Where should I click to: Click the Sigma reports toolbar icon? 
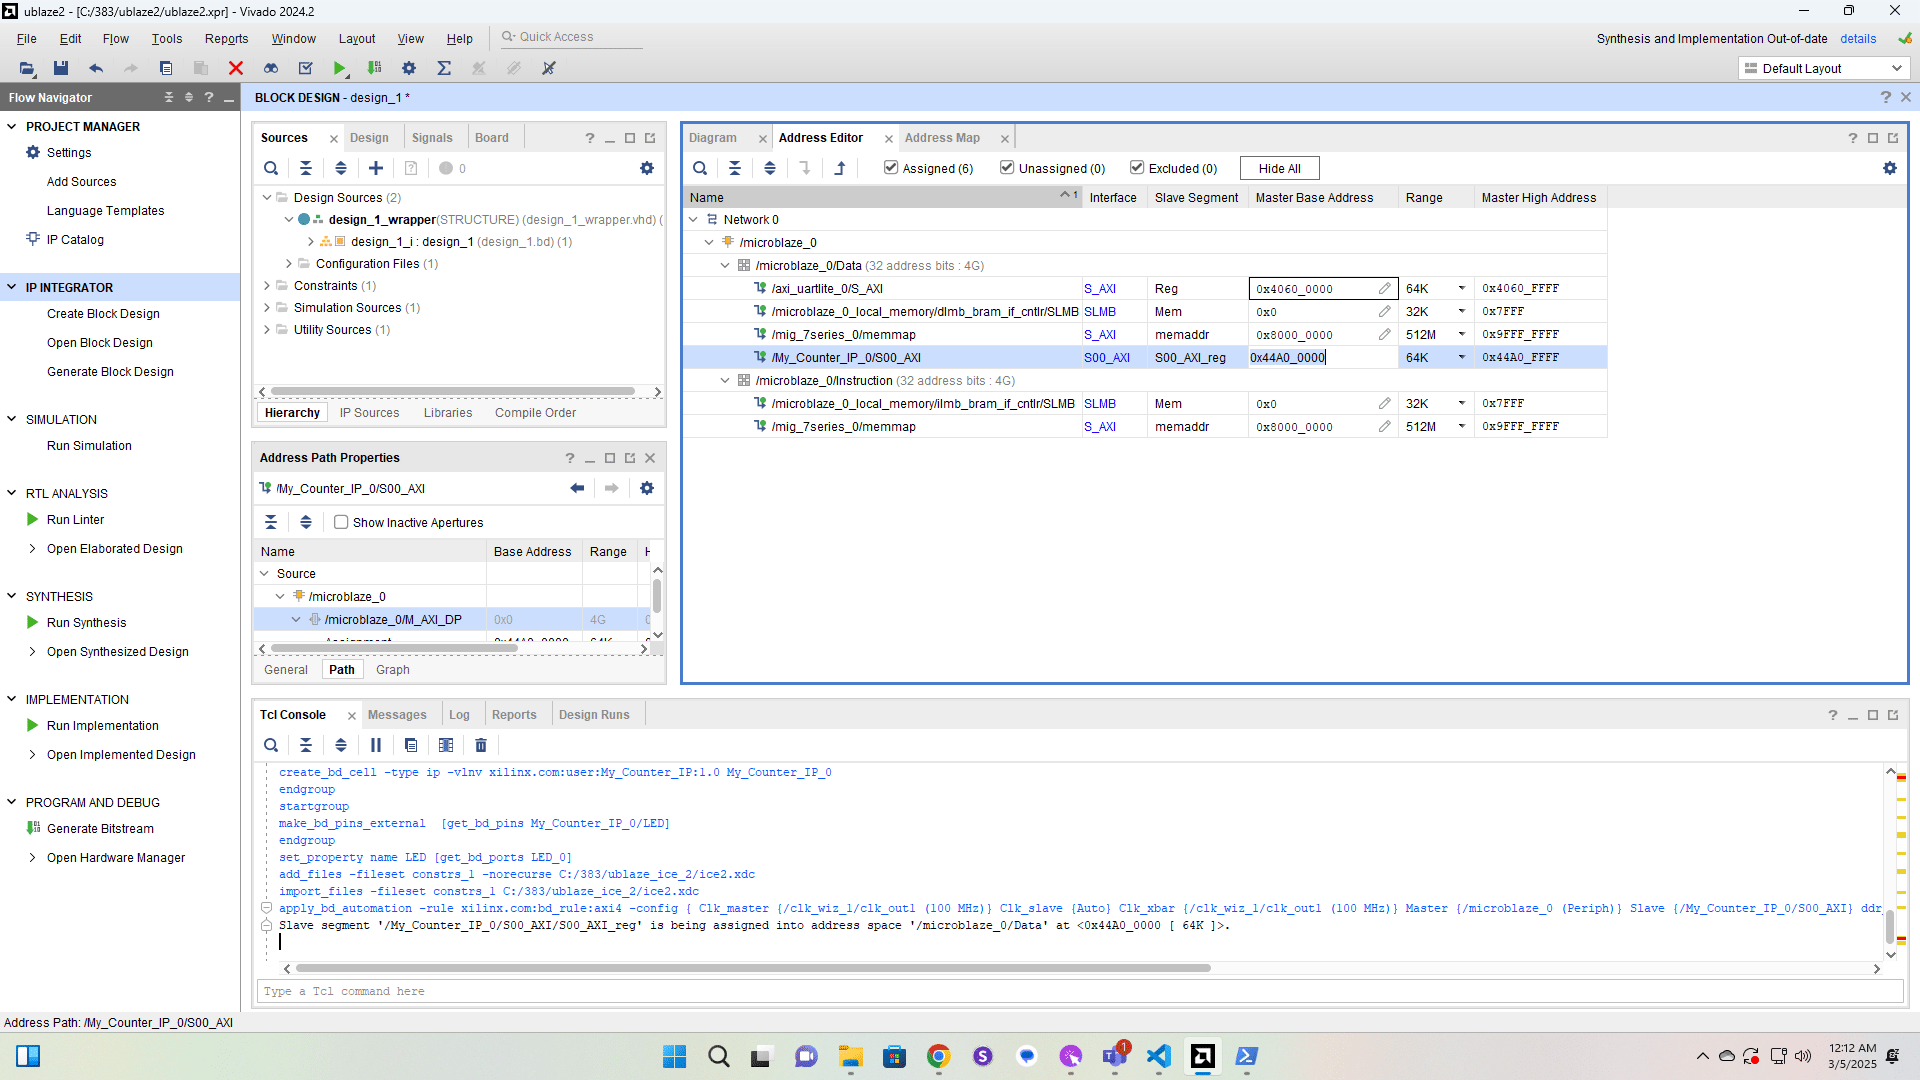[x=444, y=68]
